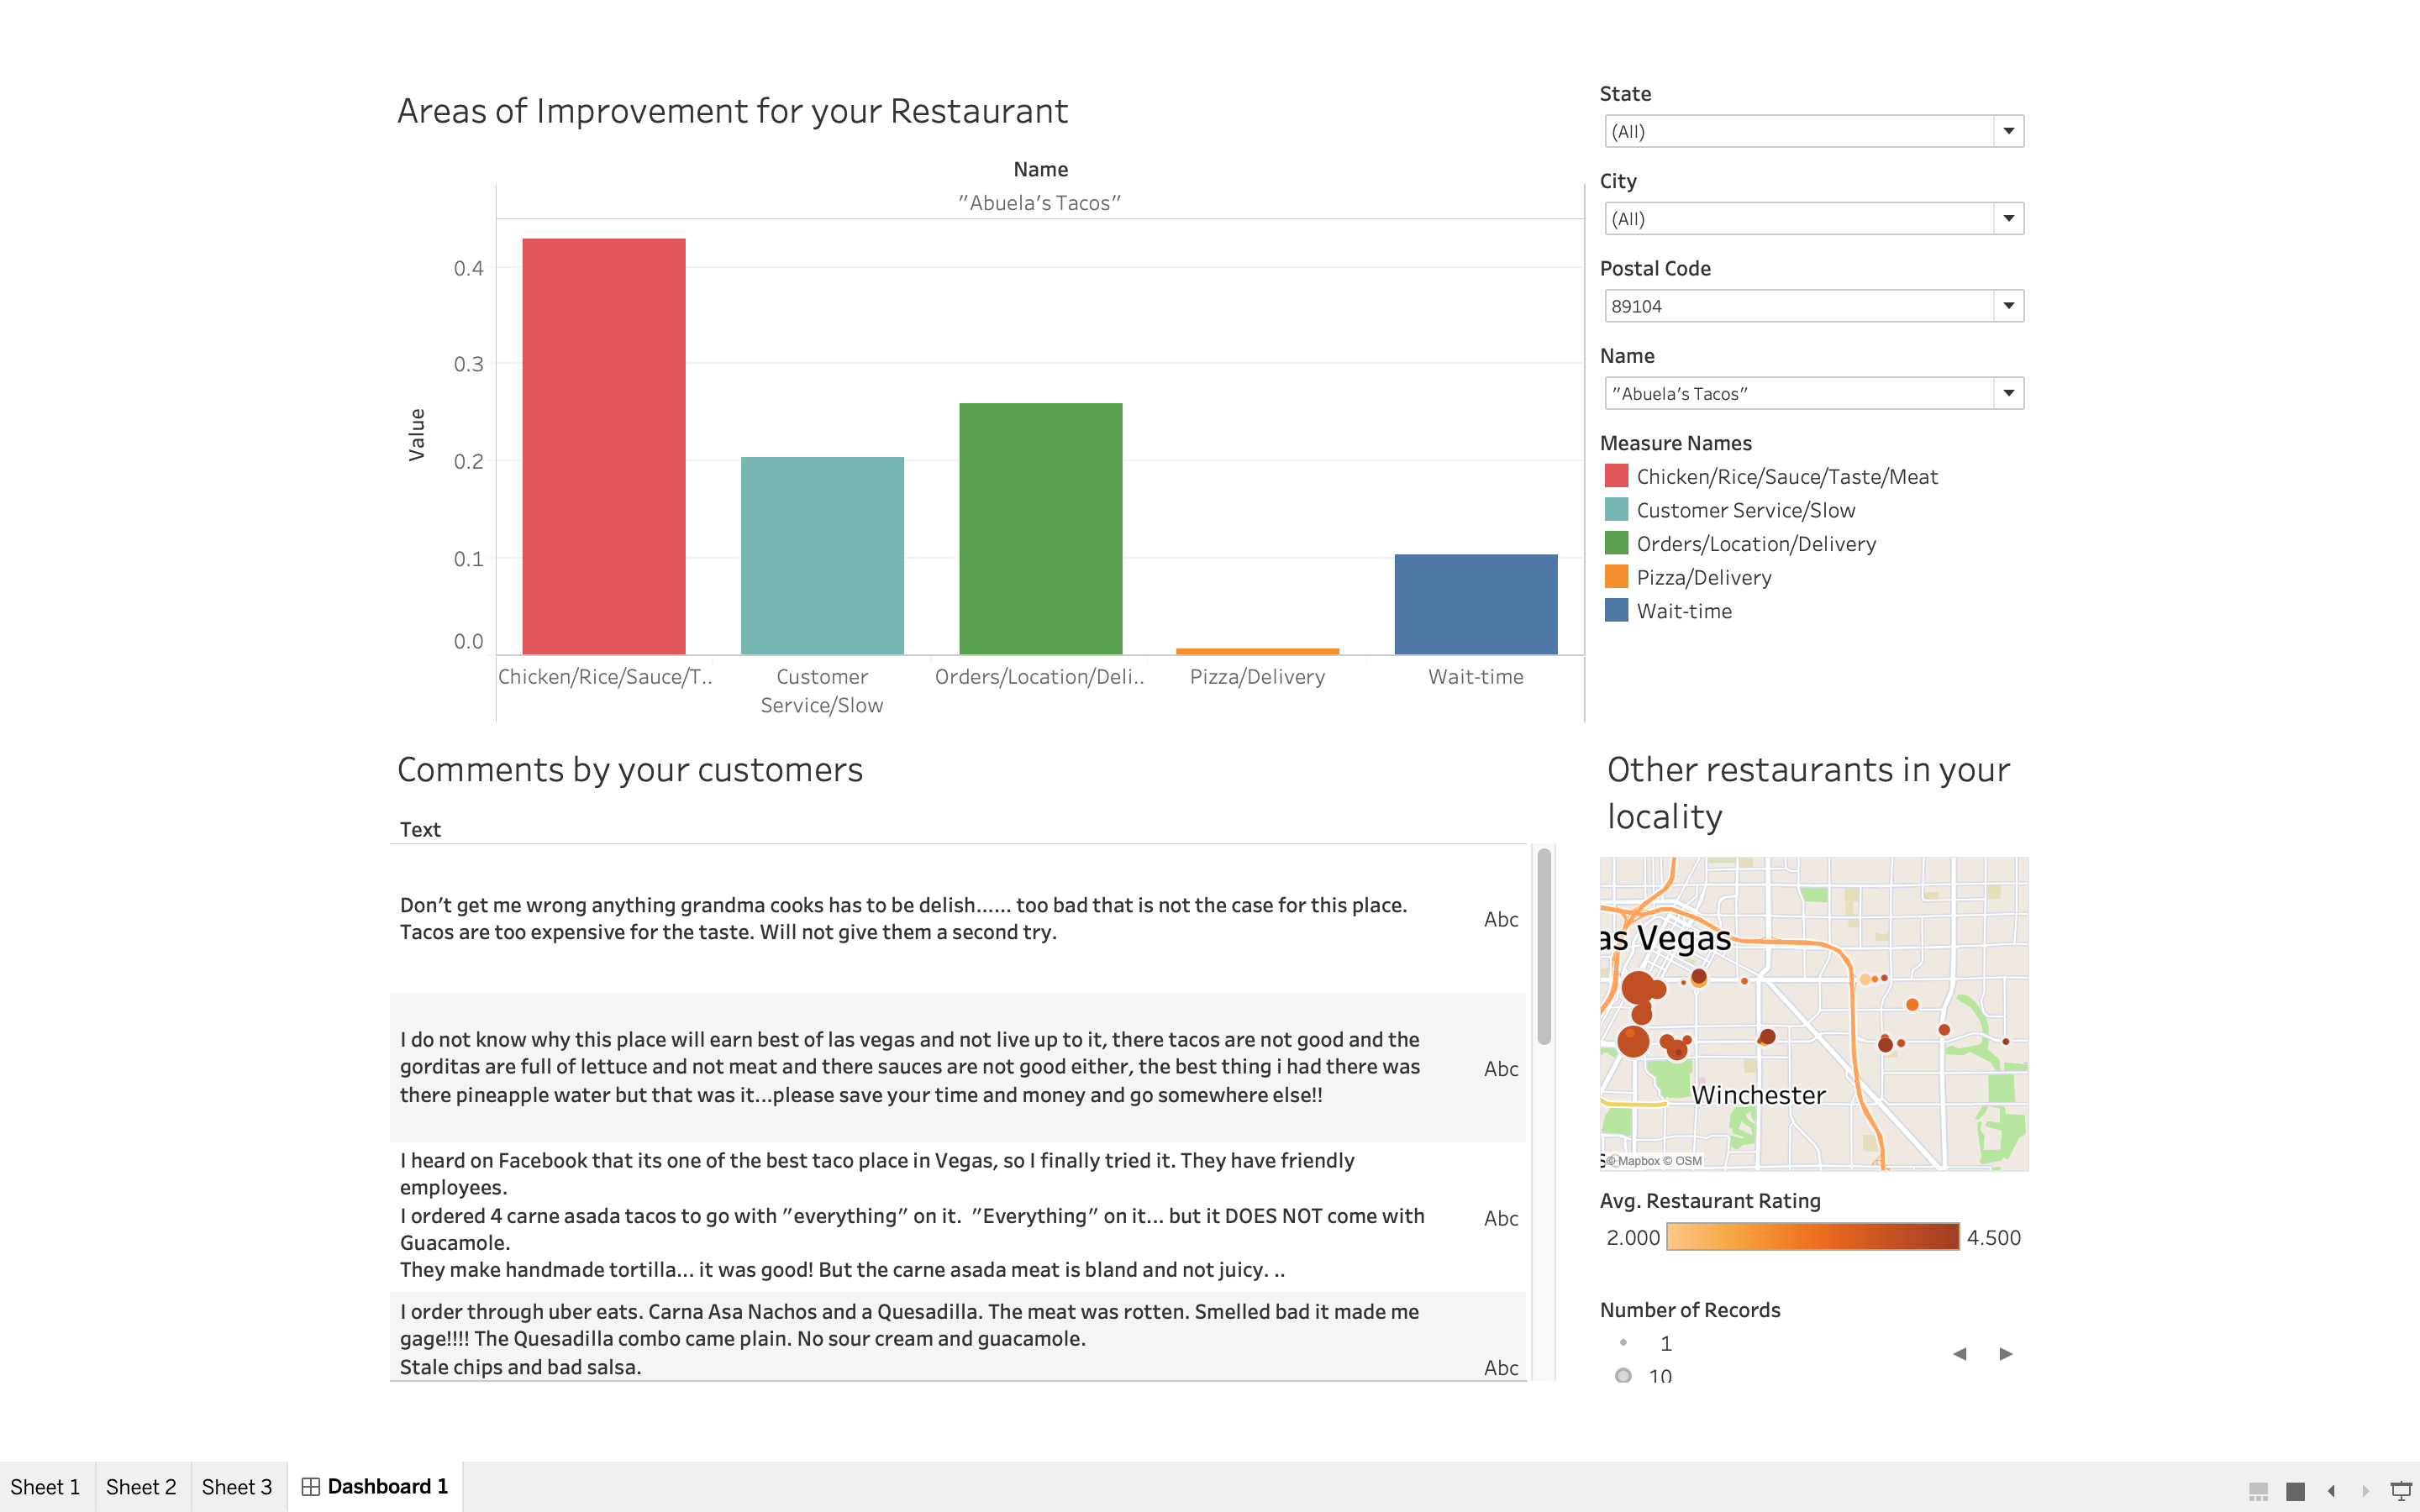The height and width of the screenshot is (1512, 2420).
Task: Open the Sheet 3 tab
Action: [x=237, y=1487]
